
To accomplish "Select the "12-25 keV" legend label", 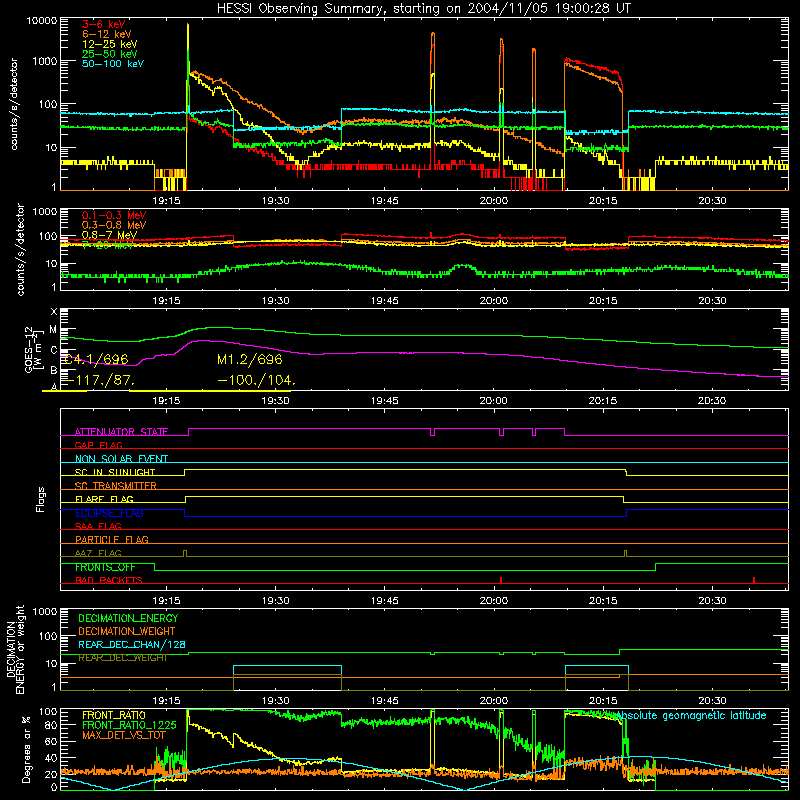I will tap(110, 44).
